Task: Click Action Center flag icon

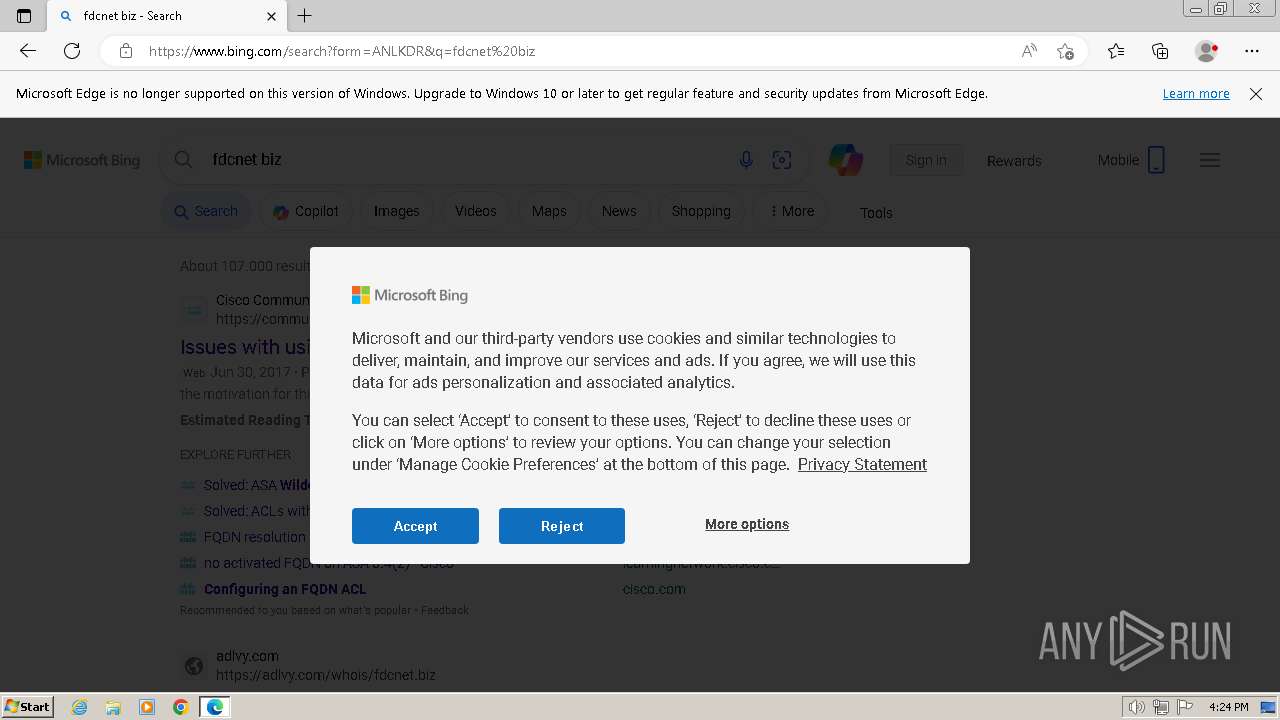Action: pyautogui.click(x=1185, y=707)
